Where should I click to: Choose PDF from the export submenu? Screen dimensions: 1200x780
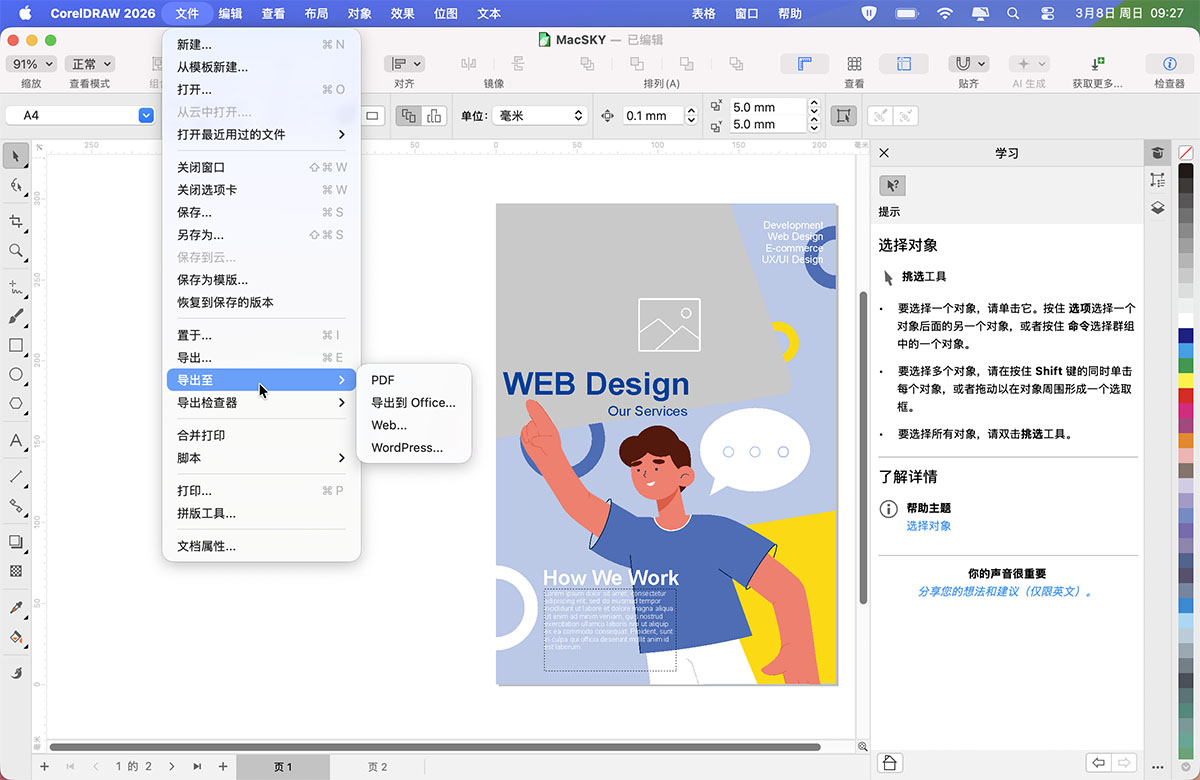coord(383,380)
